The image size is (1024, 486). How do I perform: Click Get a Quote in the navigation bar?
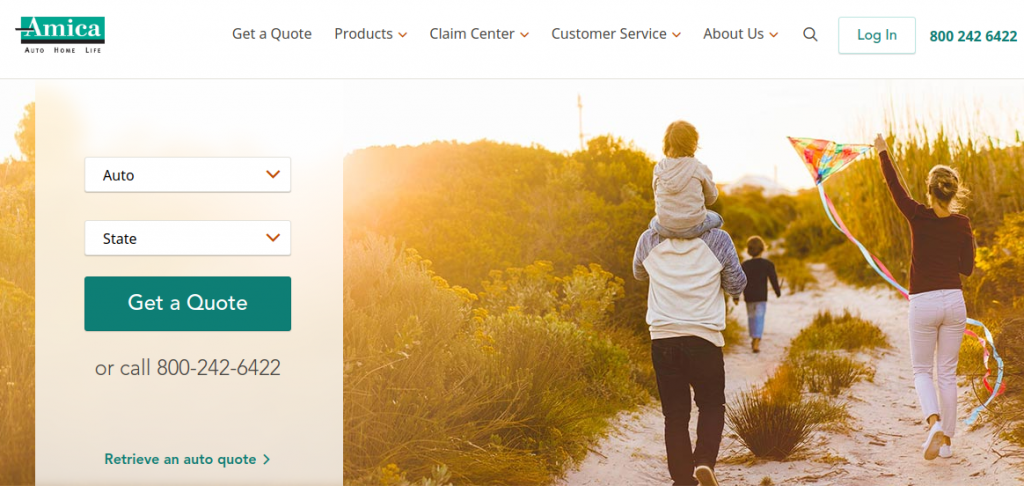click(272, 34)
